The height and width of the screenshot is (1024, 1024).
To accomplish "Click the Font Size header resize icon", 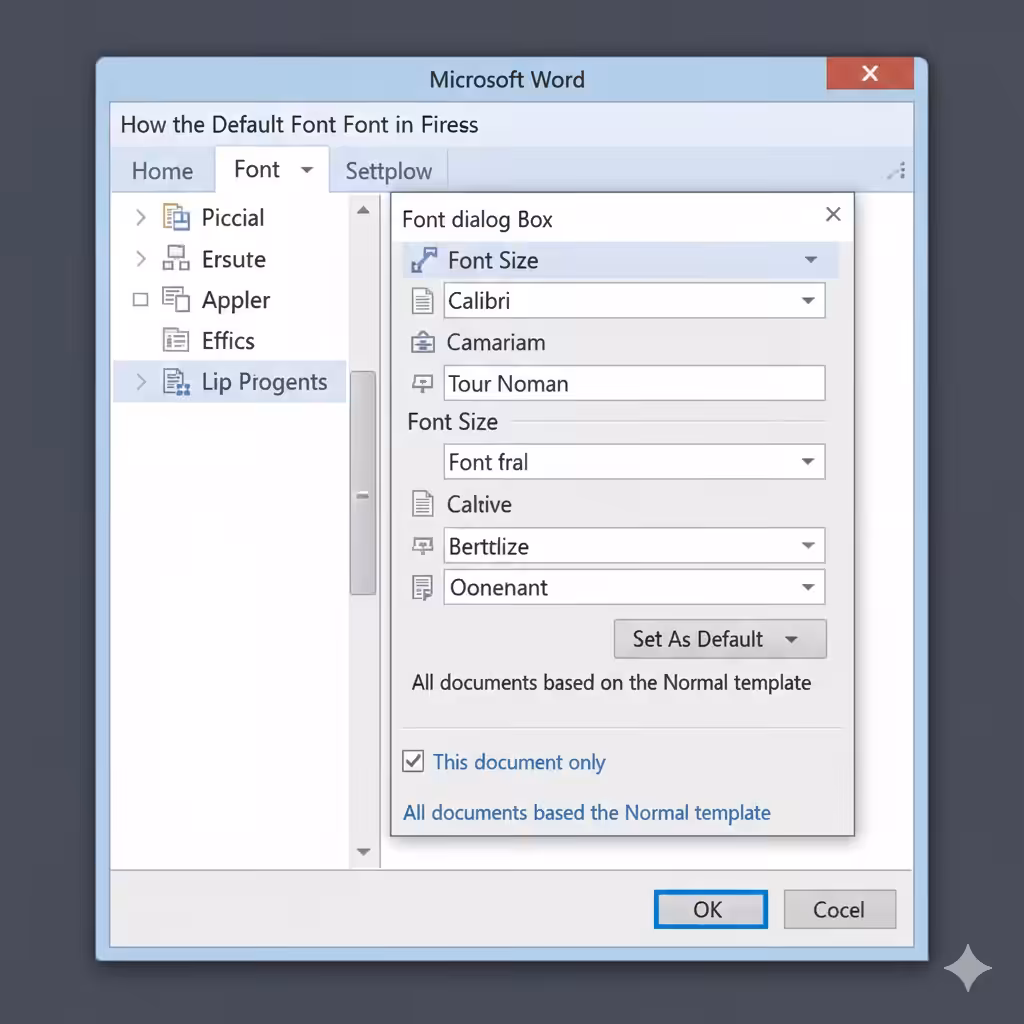I will [424, 260].
